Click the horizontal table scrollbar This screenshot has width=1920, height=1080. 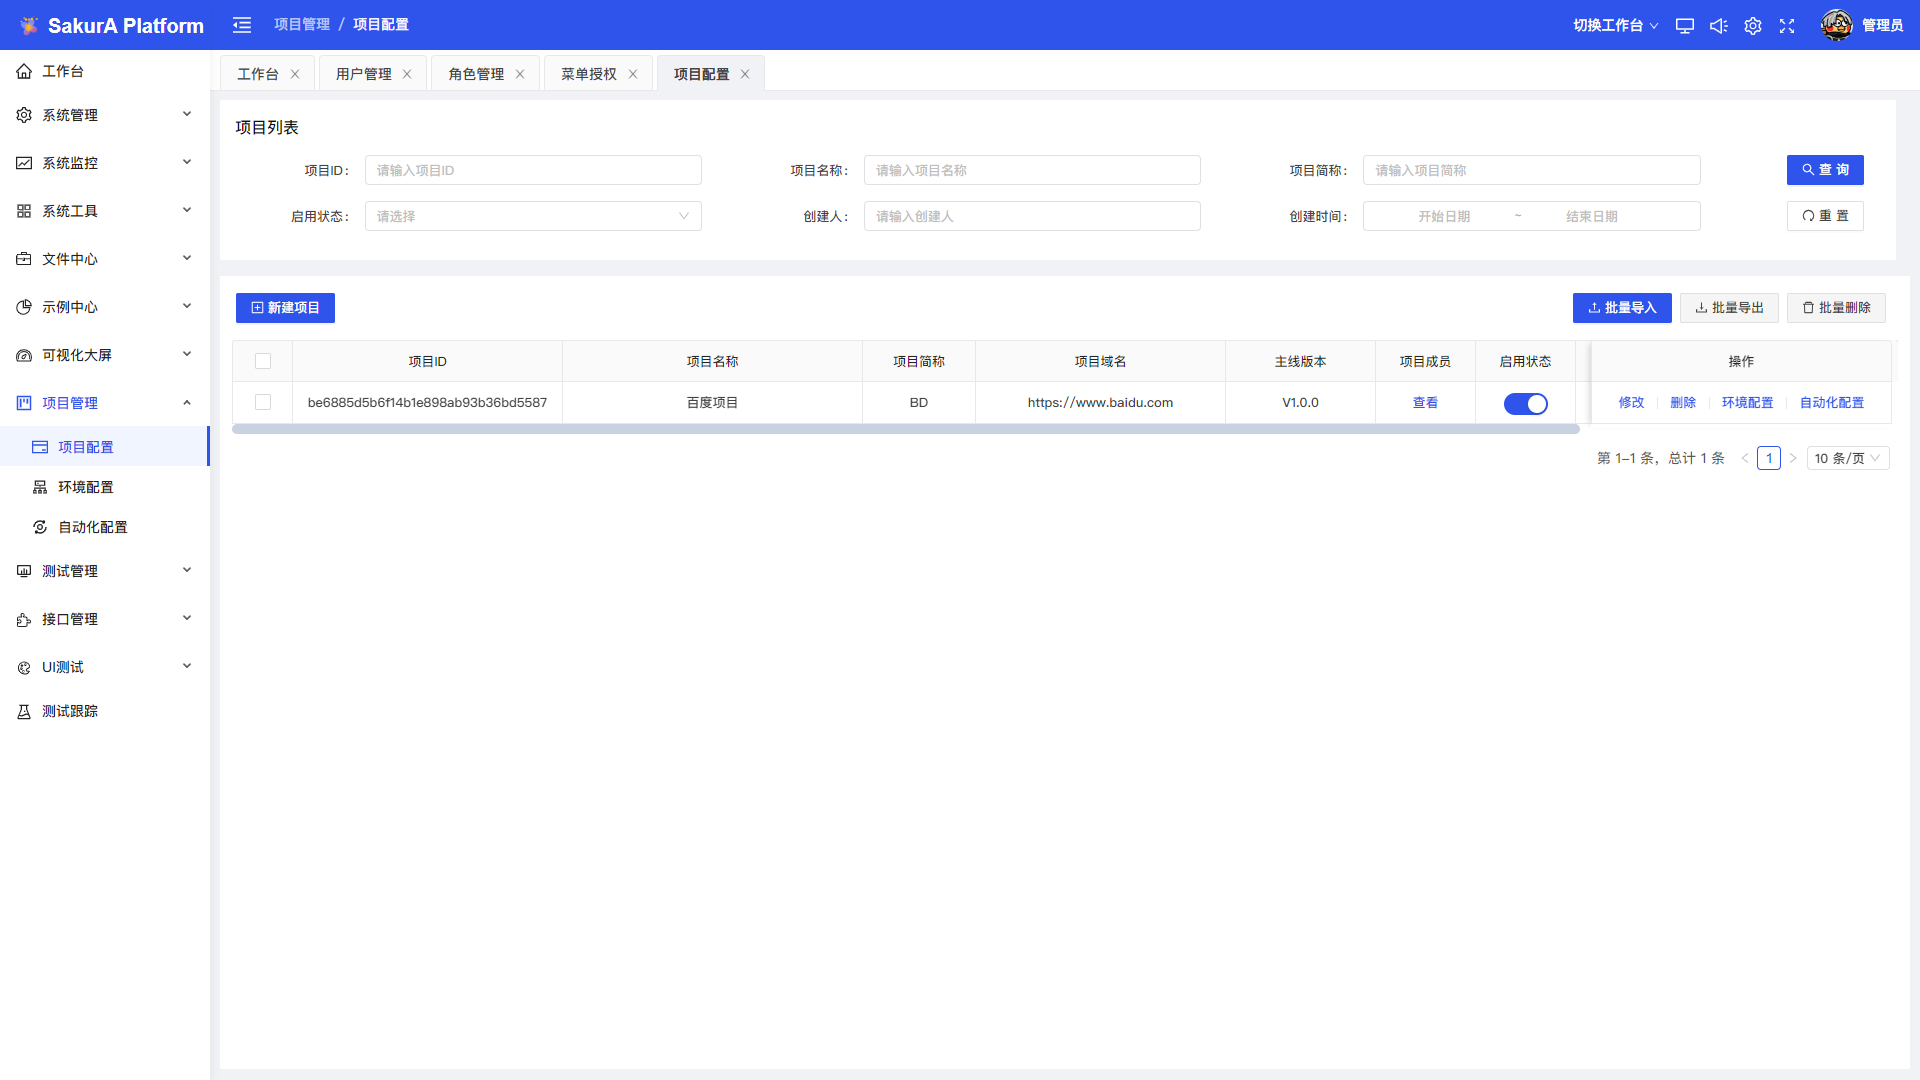[905, 429]
